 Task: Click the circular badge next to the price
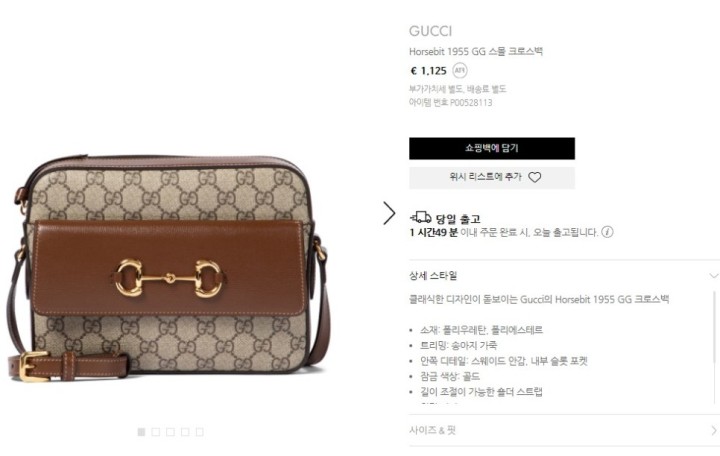(x=460, y=70)
